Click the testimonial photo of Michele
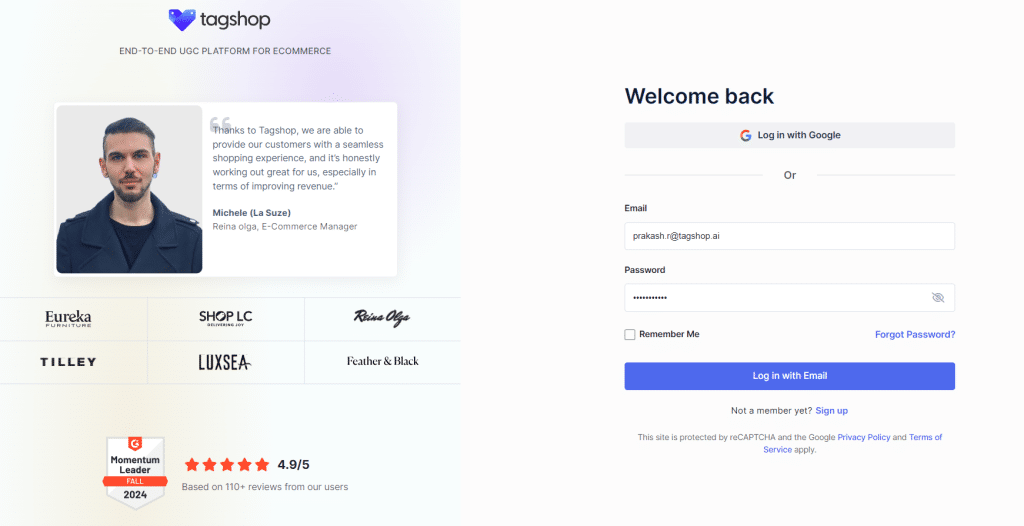 [129, 189]
